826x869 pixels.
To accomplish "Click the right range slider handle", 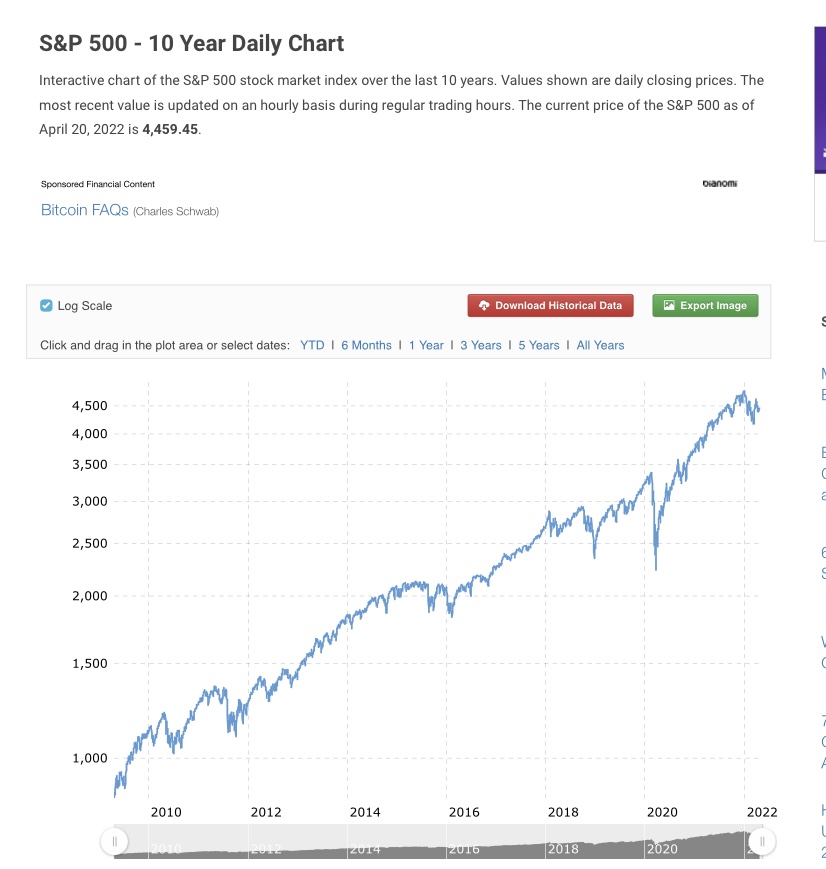I will [x=762, y=842].
